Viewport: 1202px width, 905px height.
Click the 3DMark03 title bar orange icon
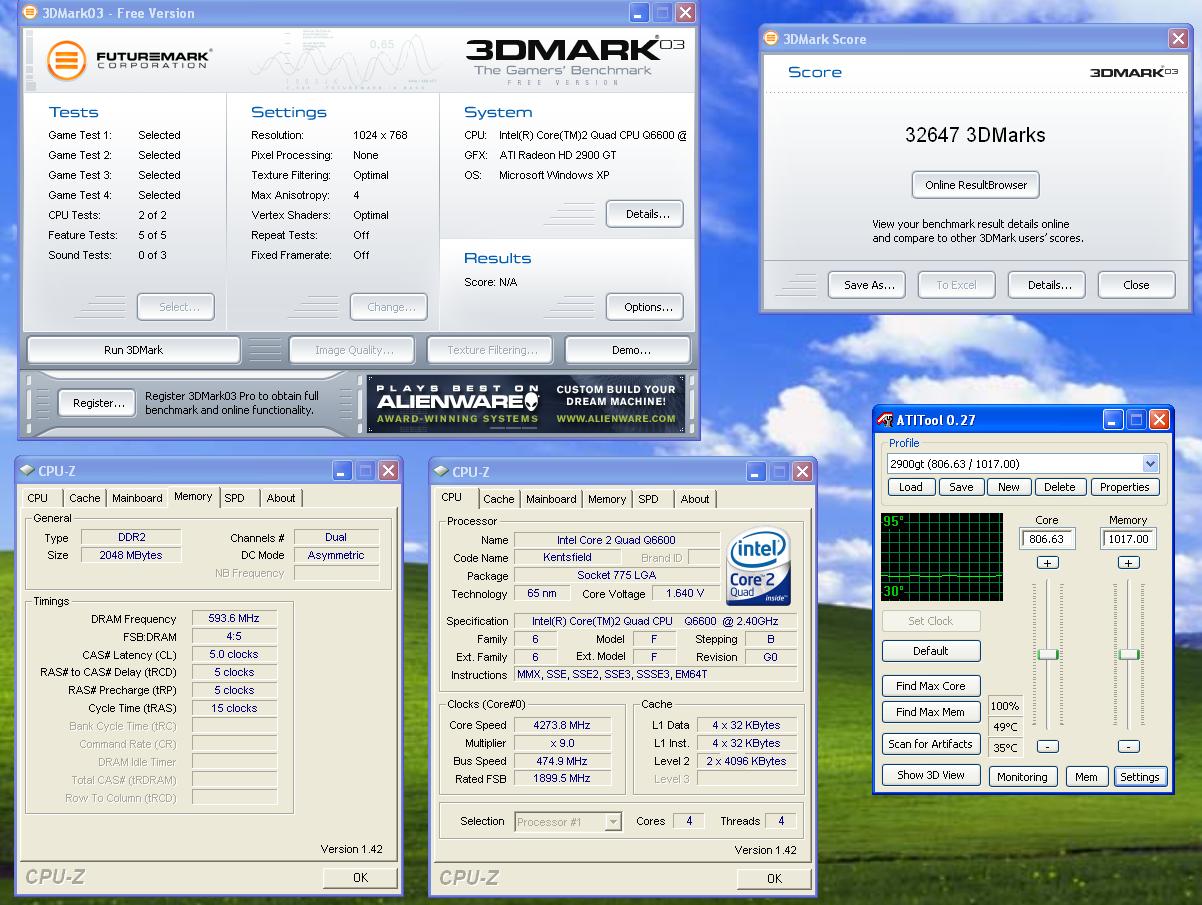(x=30, y=13)
